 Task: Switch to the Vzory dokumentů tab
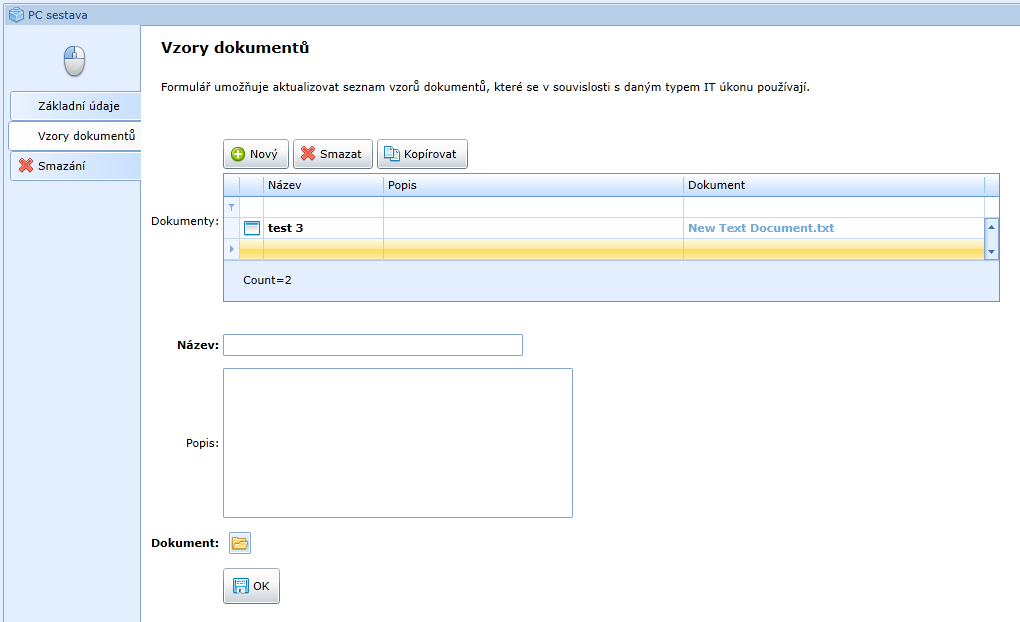(x=86, y=135)
